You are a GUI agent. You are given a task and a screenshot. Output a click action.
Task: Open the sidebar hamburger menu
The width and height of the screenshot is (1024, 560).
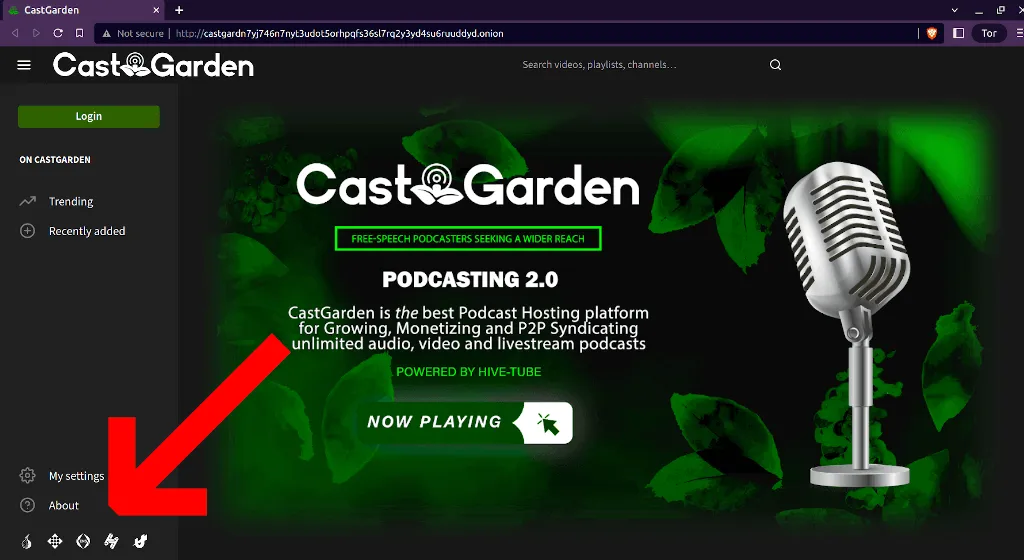[x=24, y=65]
